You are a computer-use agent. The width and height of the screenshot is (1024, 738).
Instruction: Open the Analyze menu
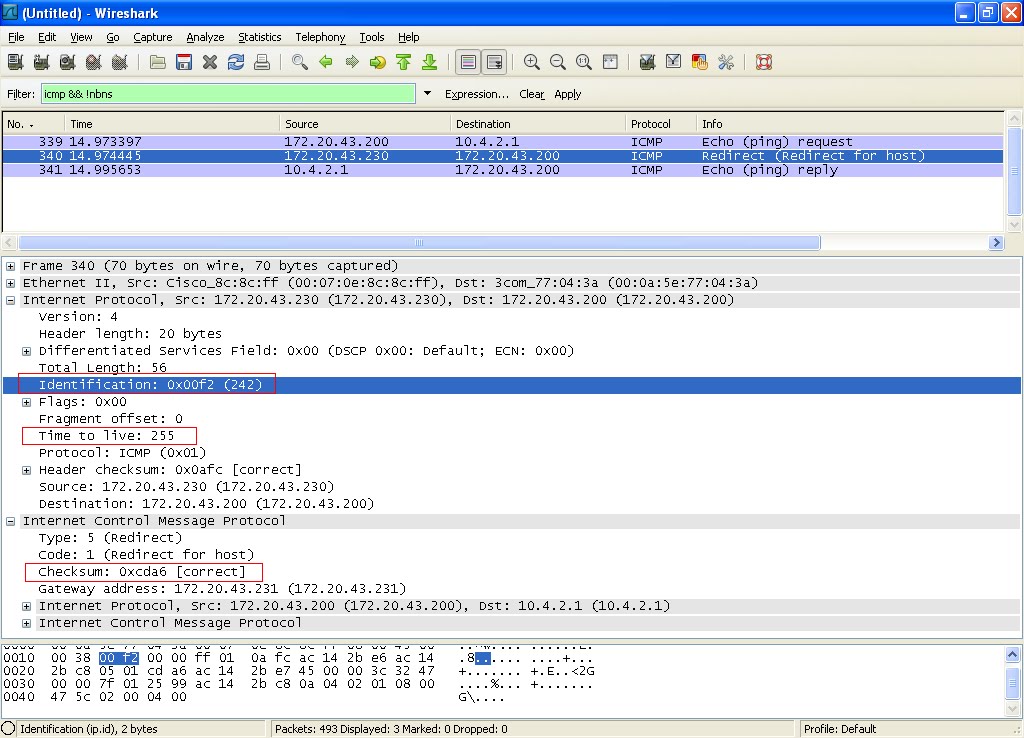[205, 37]
